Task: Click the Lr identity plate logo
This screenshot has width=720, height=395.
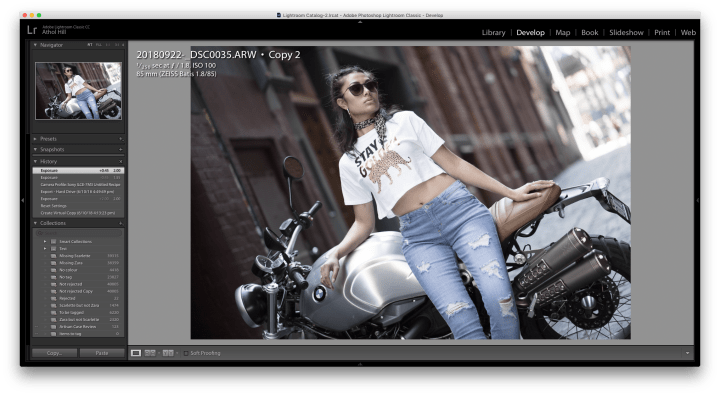Action: pos(32,30)
